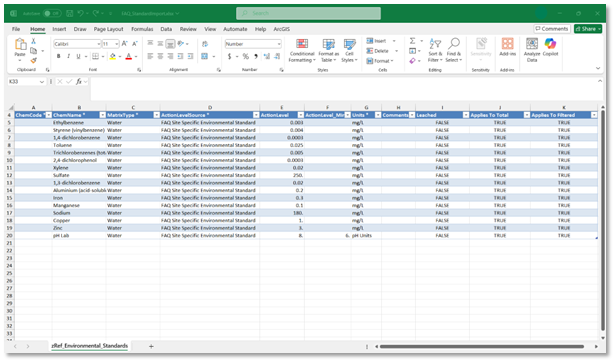Select the Ethylbenzene cell
The width and height of the screenshot is (616, 364).
79,123
